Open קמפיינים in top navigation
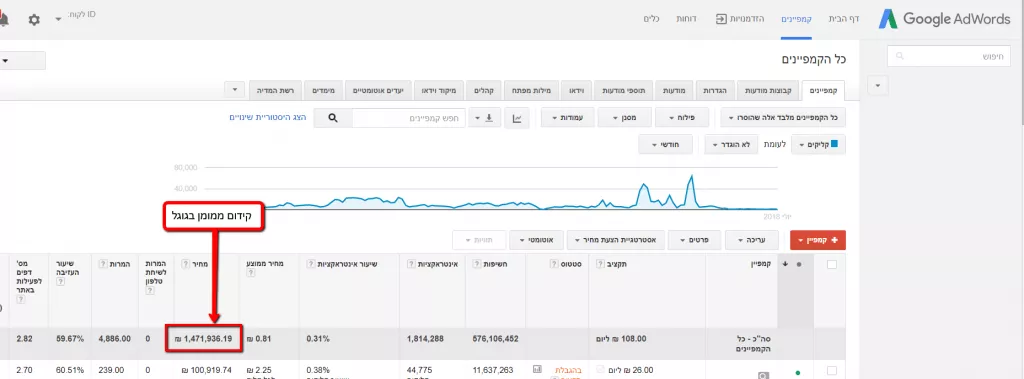The image size is (1024, 379). tap(796, 19)
